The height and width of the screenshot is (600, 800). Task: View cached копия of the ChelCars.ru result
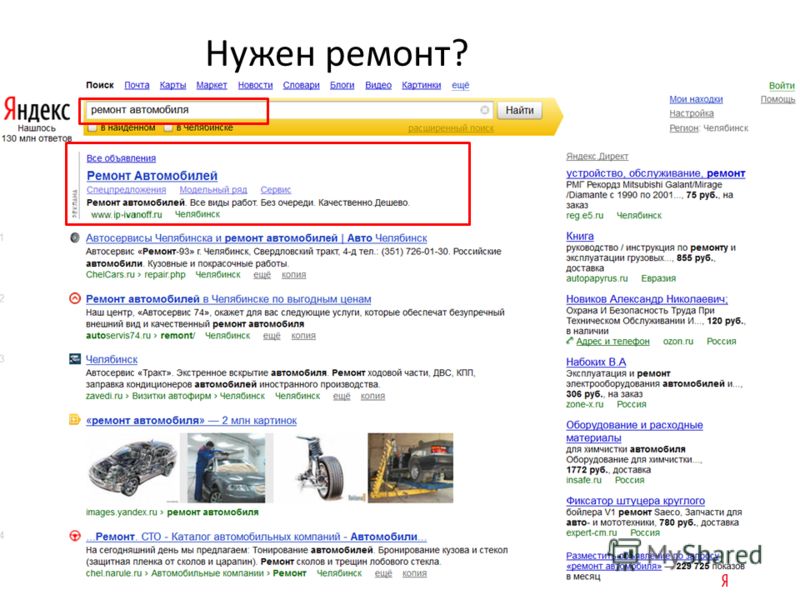pos(294,275)
